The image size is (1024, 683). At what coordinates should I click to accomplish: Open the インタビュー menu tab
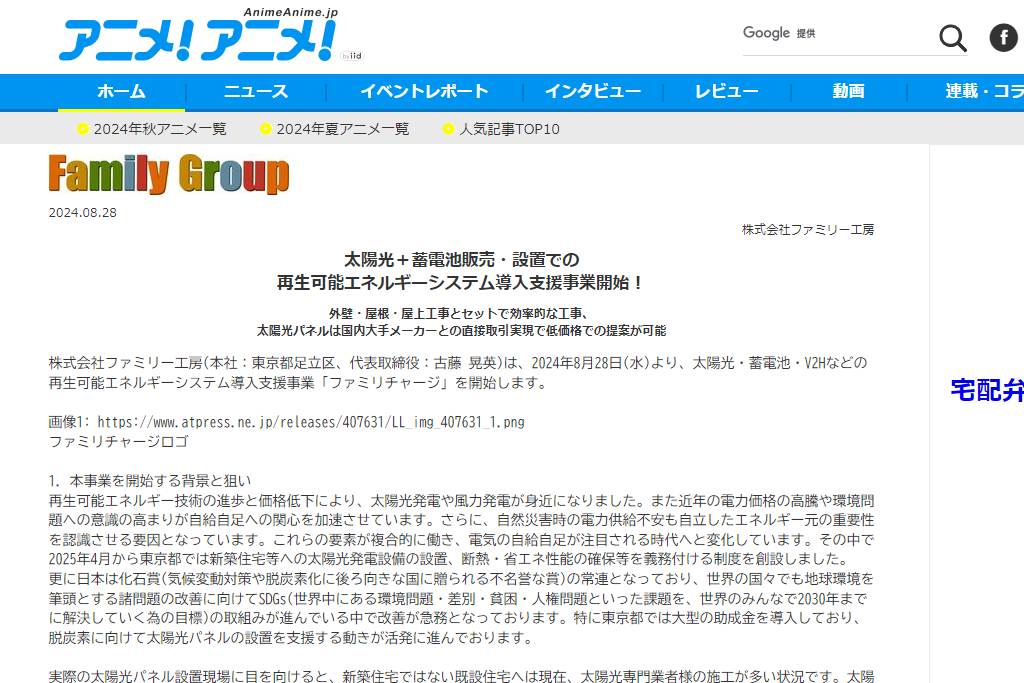[593, 91]
